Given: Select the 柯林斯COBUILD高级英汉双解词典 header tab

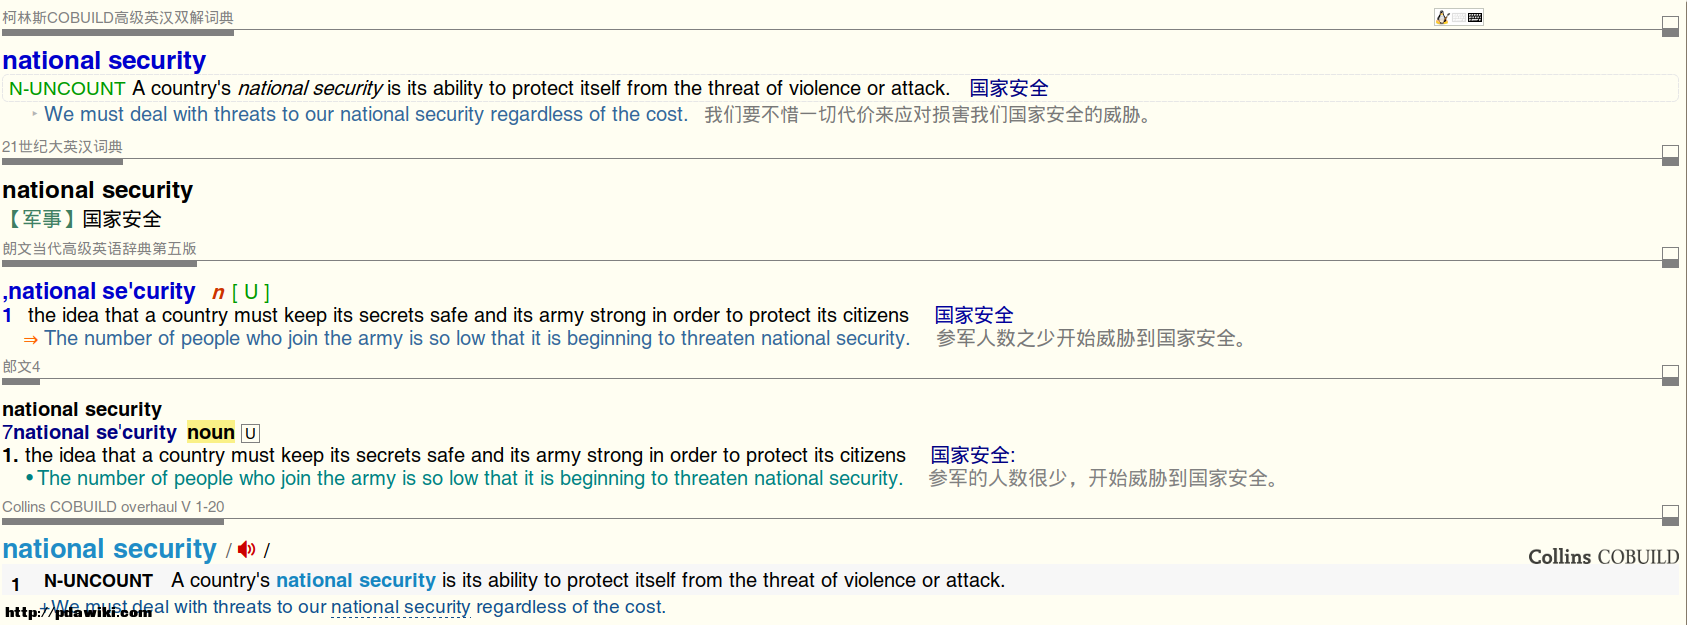Looking at the screenshot, I should coord(118,18).
